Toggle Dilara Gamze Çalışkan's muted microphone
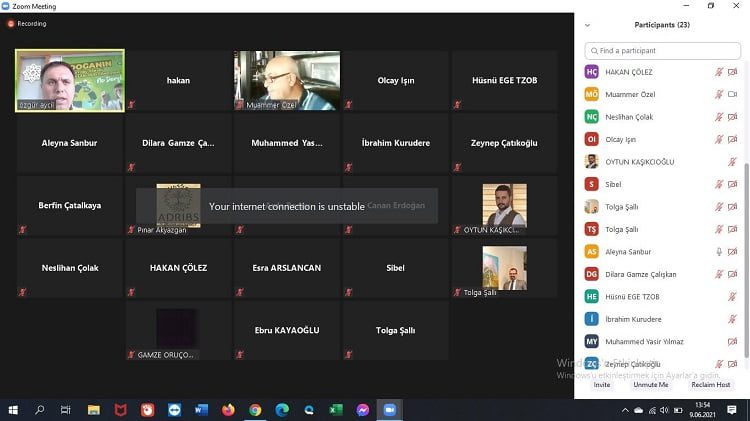The height and width of the screenshot is (421, 750). (719, 274)
